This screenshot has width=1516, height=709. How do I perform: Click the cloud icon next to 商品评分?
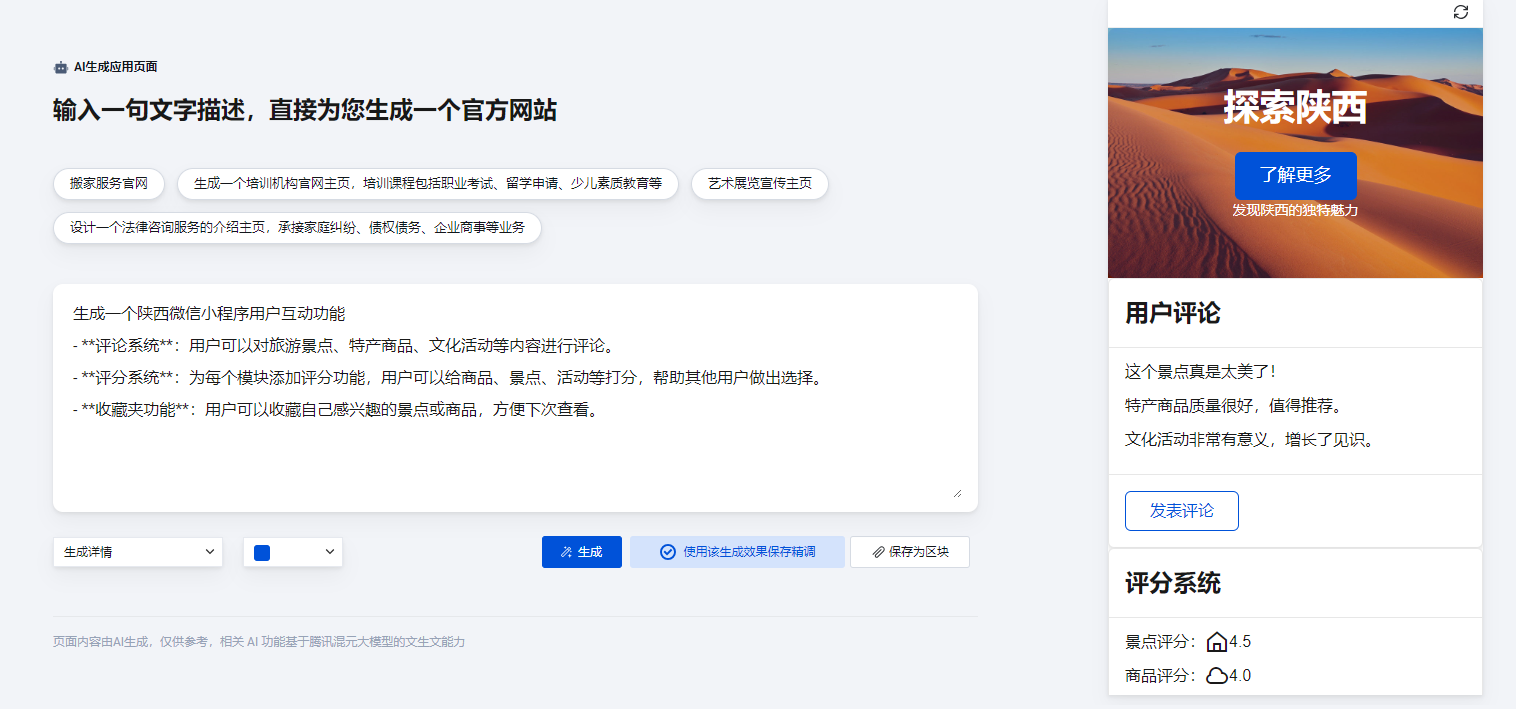coord(1217,676)
